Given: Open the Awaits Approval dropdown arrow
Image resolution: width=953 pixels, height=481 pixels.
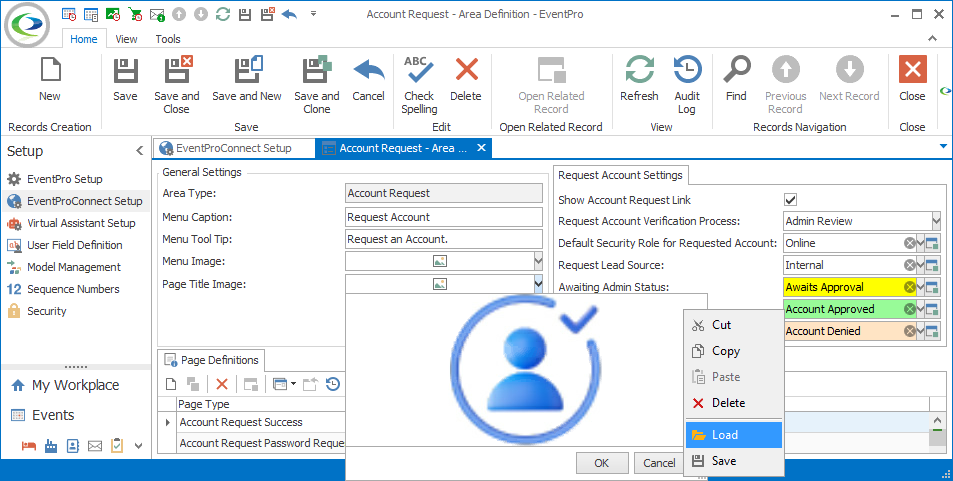Looking at the screenshot, I should pos(920,287).
